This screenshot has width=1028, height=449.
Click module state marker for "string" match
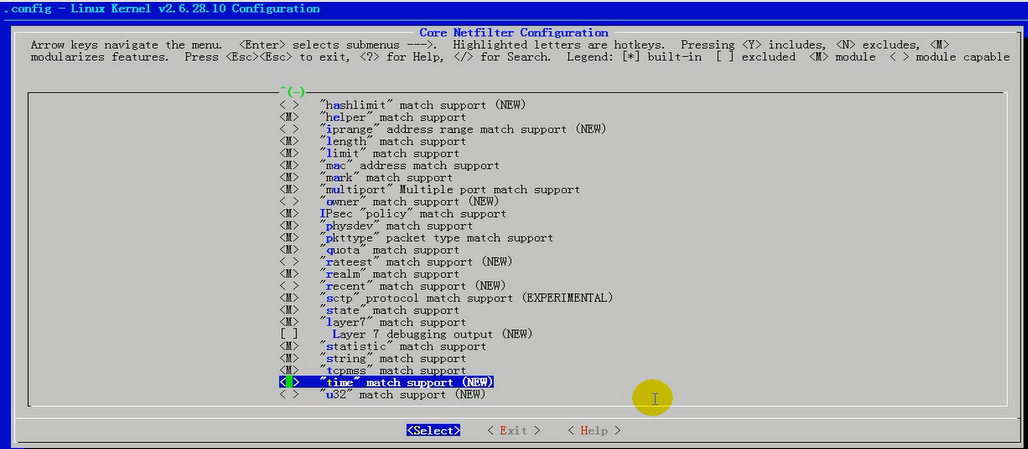pos(289,359)
